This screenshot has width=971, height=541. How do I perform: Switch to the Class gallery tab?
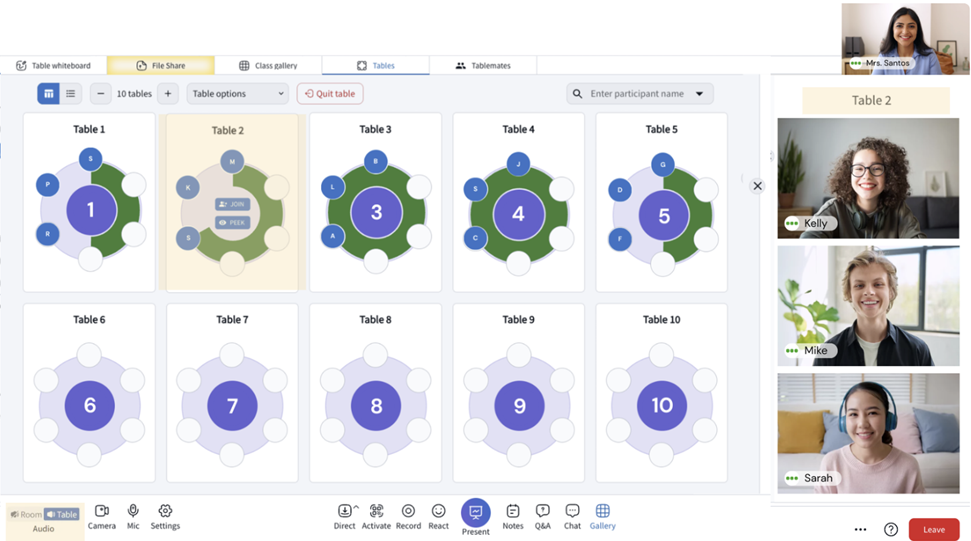pos(268,65)
